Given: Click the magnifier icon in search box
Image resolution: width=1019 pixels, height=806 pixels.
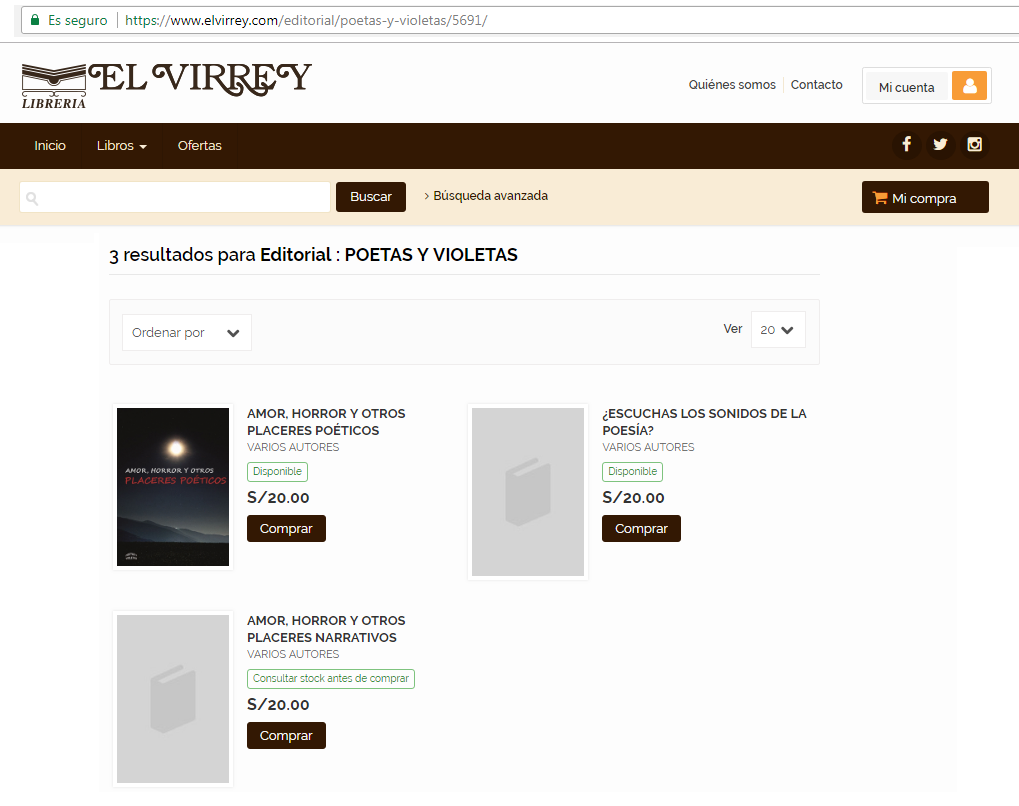Looking at the screenshot, I should 32,198.
